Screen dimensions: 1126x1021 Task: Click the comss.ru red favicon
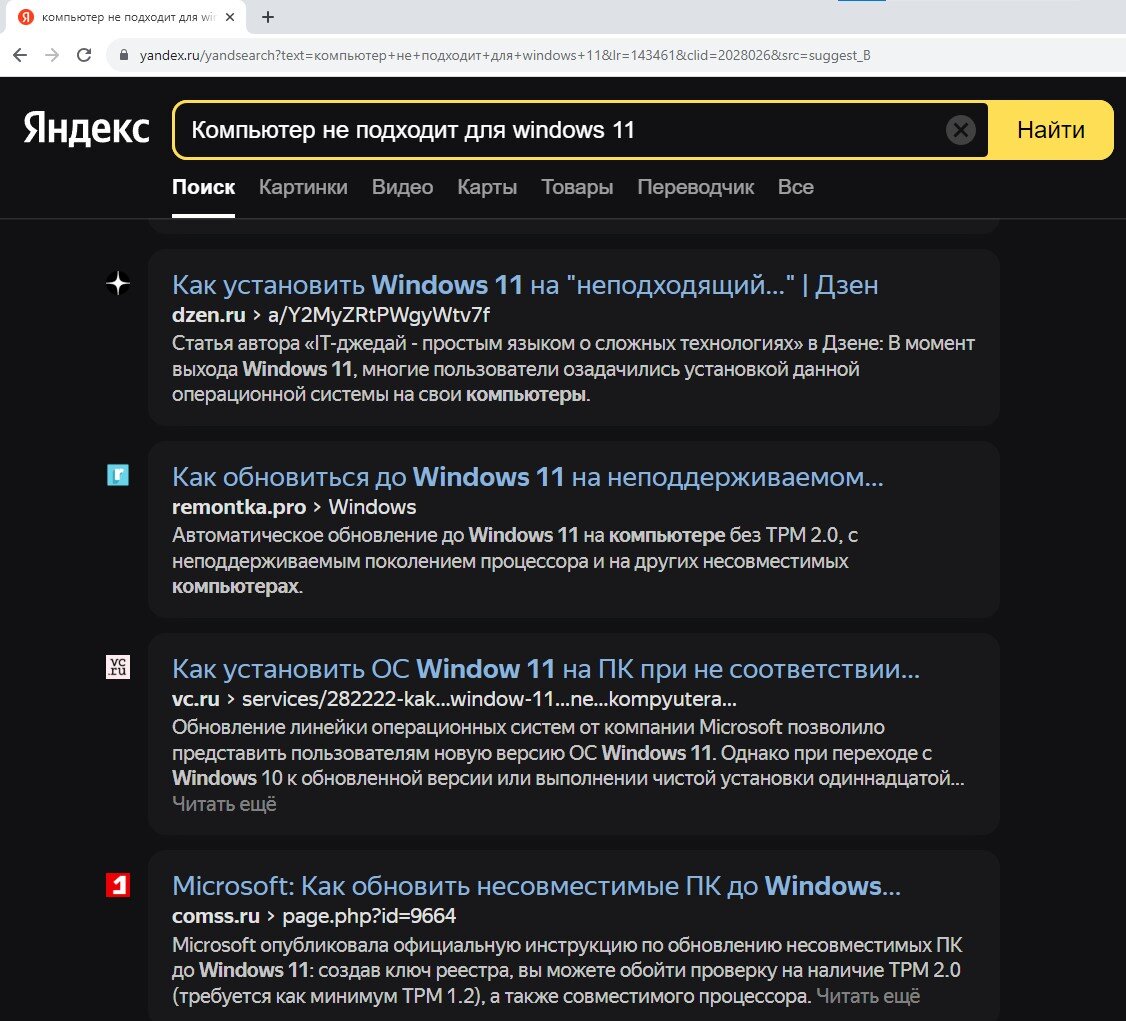pos(118,885)
